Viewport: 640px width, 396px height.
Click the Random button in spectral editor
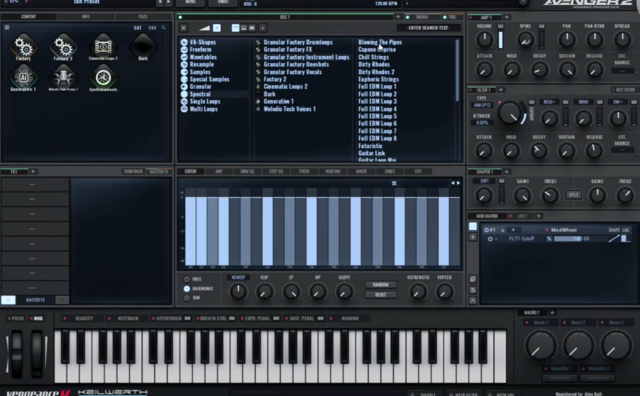[x=380, y=285]
